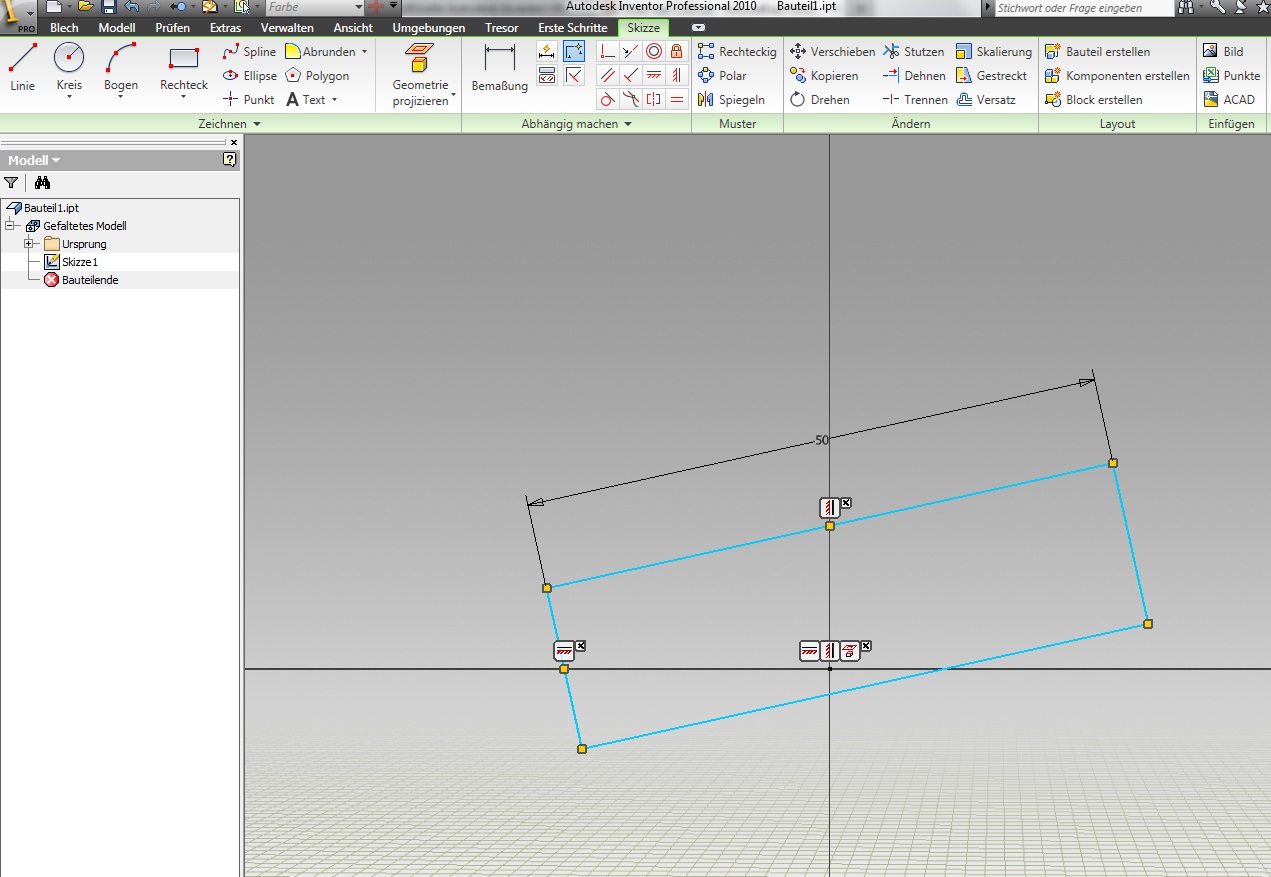Select the Drehen rotate tool
The image size is (1271, 877).
pyautogui.click(x=820, y=100)
